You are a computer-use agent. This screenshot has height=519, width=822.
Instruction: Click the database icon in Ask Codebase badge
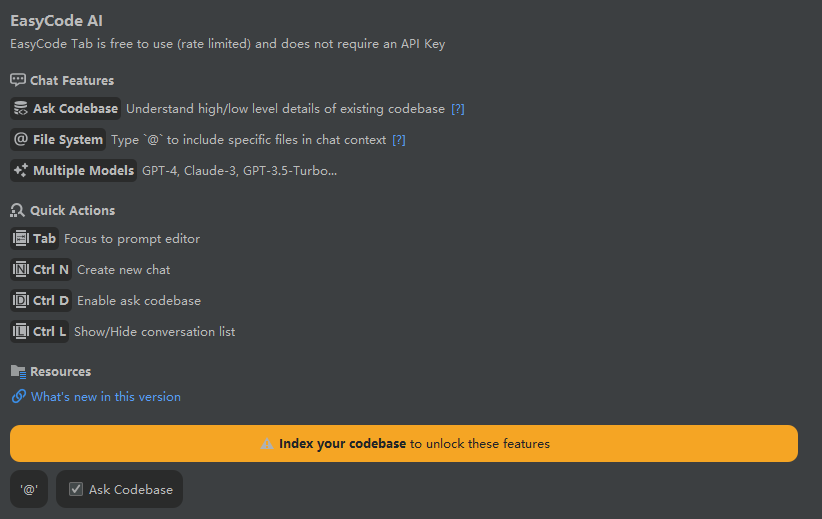point(21,108)
